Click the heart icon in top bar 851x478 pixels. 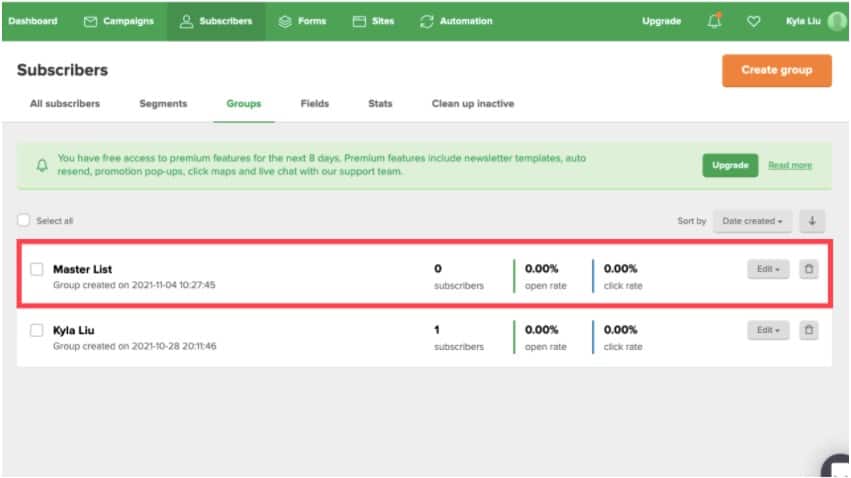point(753,21)
